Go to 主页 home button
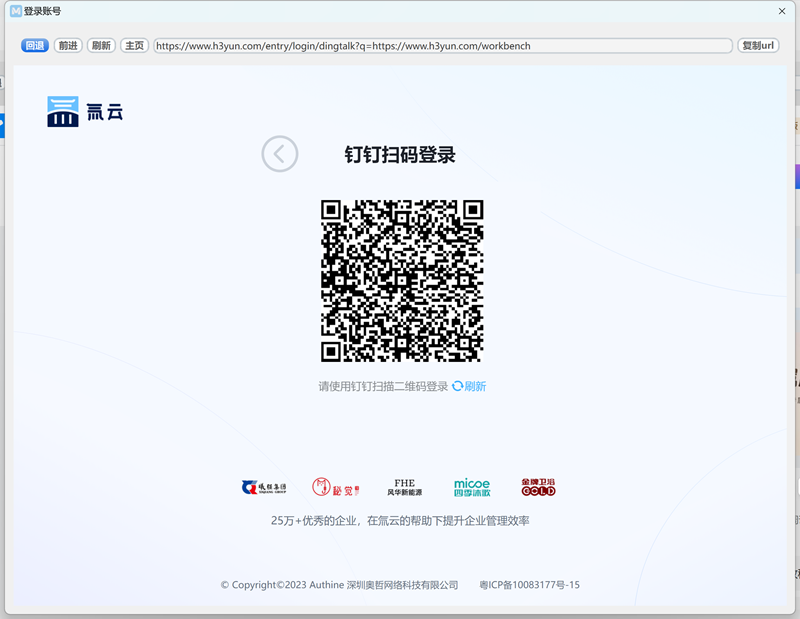The height and width of the screenshot is (619, 800). point(134,45)
